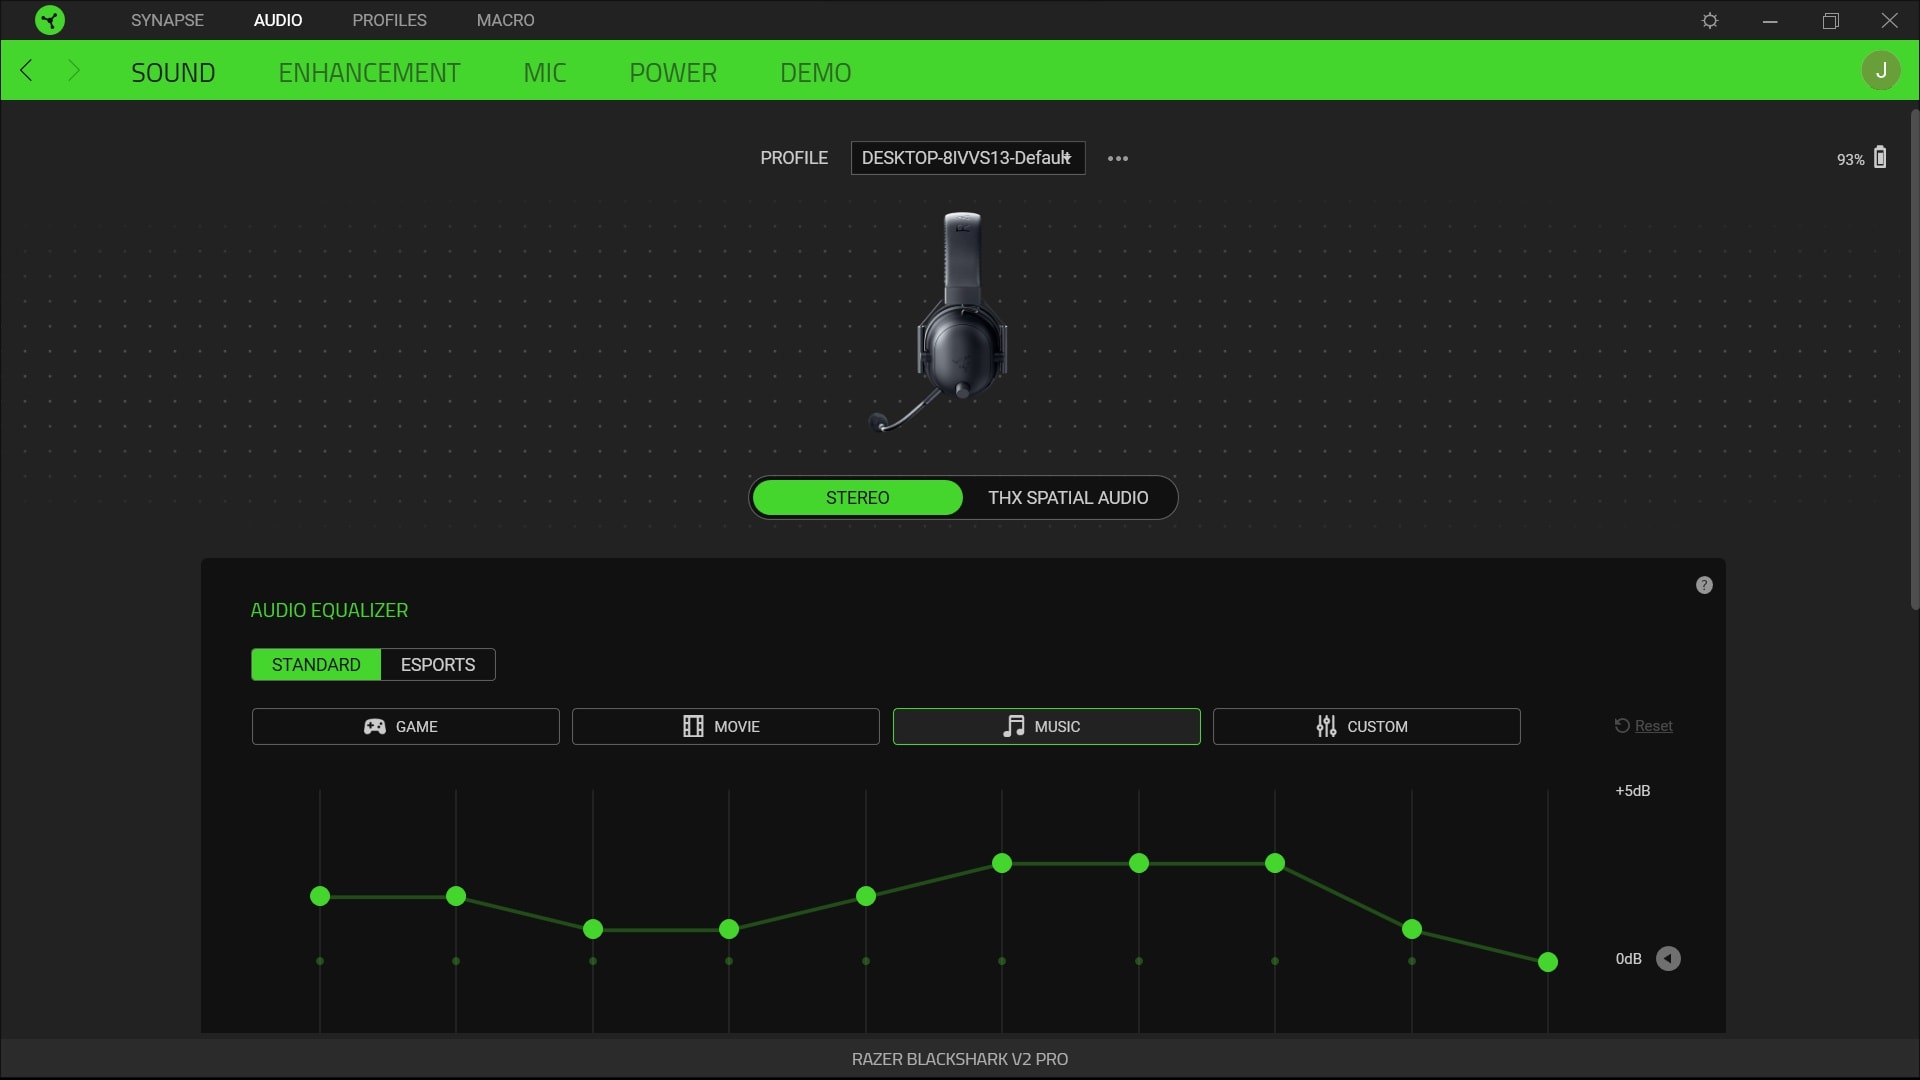
Task: Click the PROFILE label text
Action: [794, 158]
